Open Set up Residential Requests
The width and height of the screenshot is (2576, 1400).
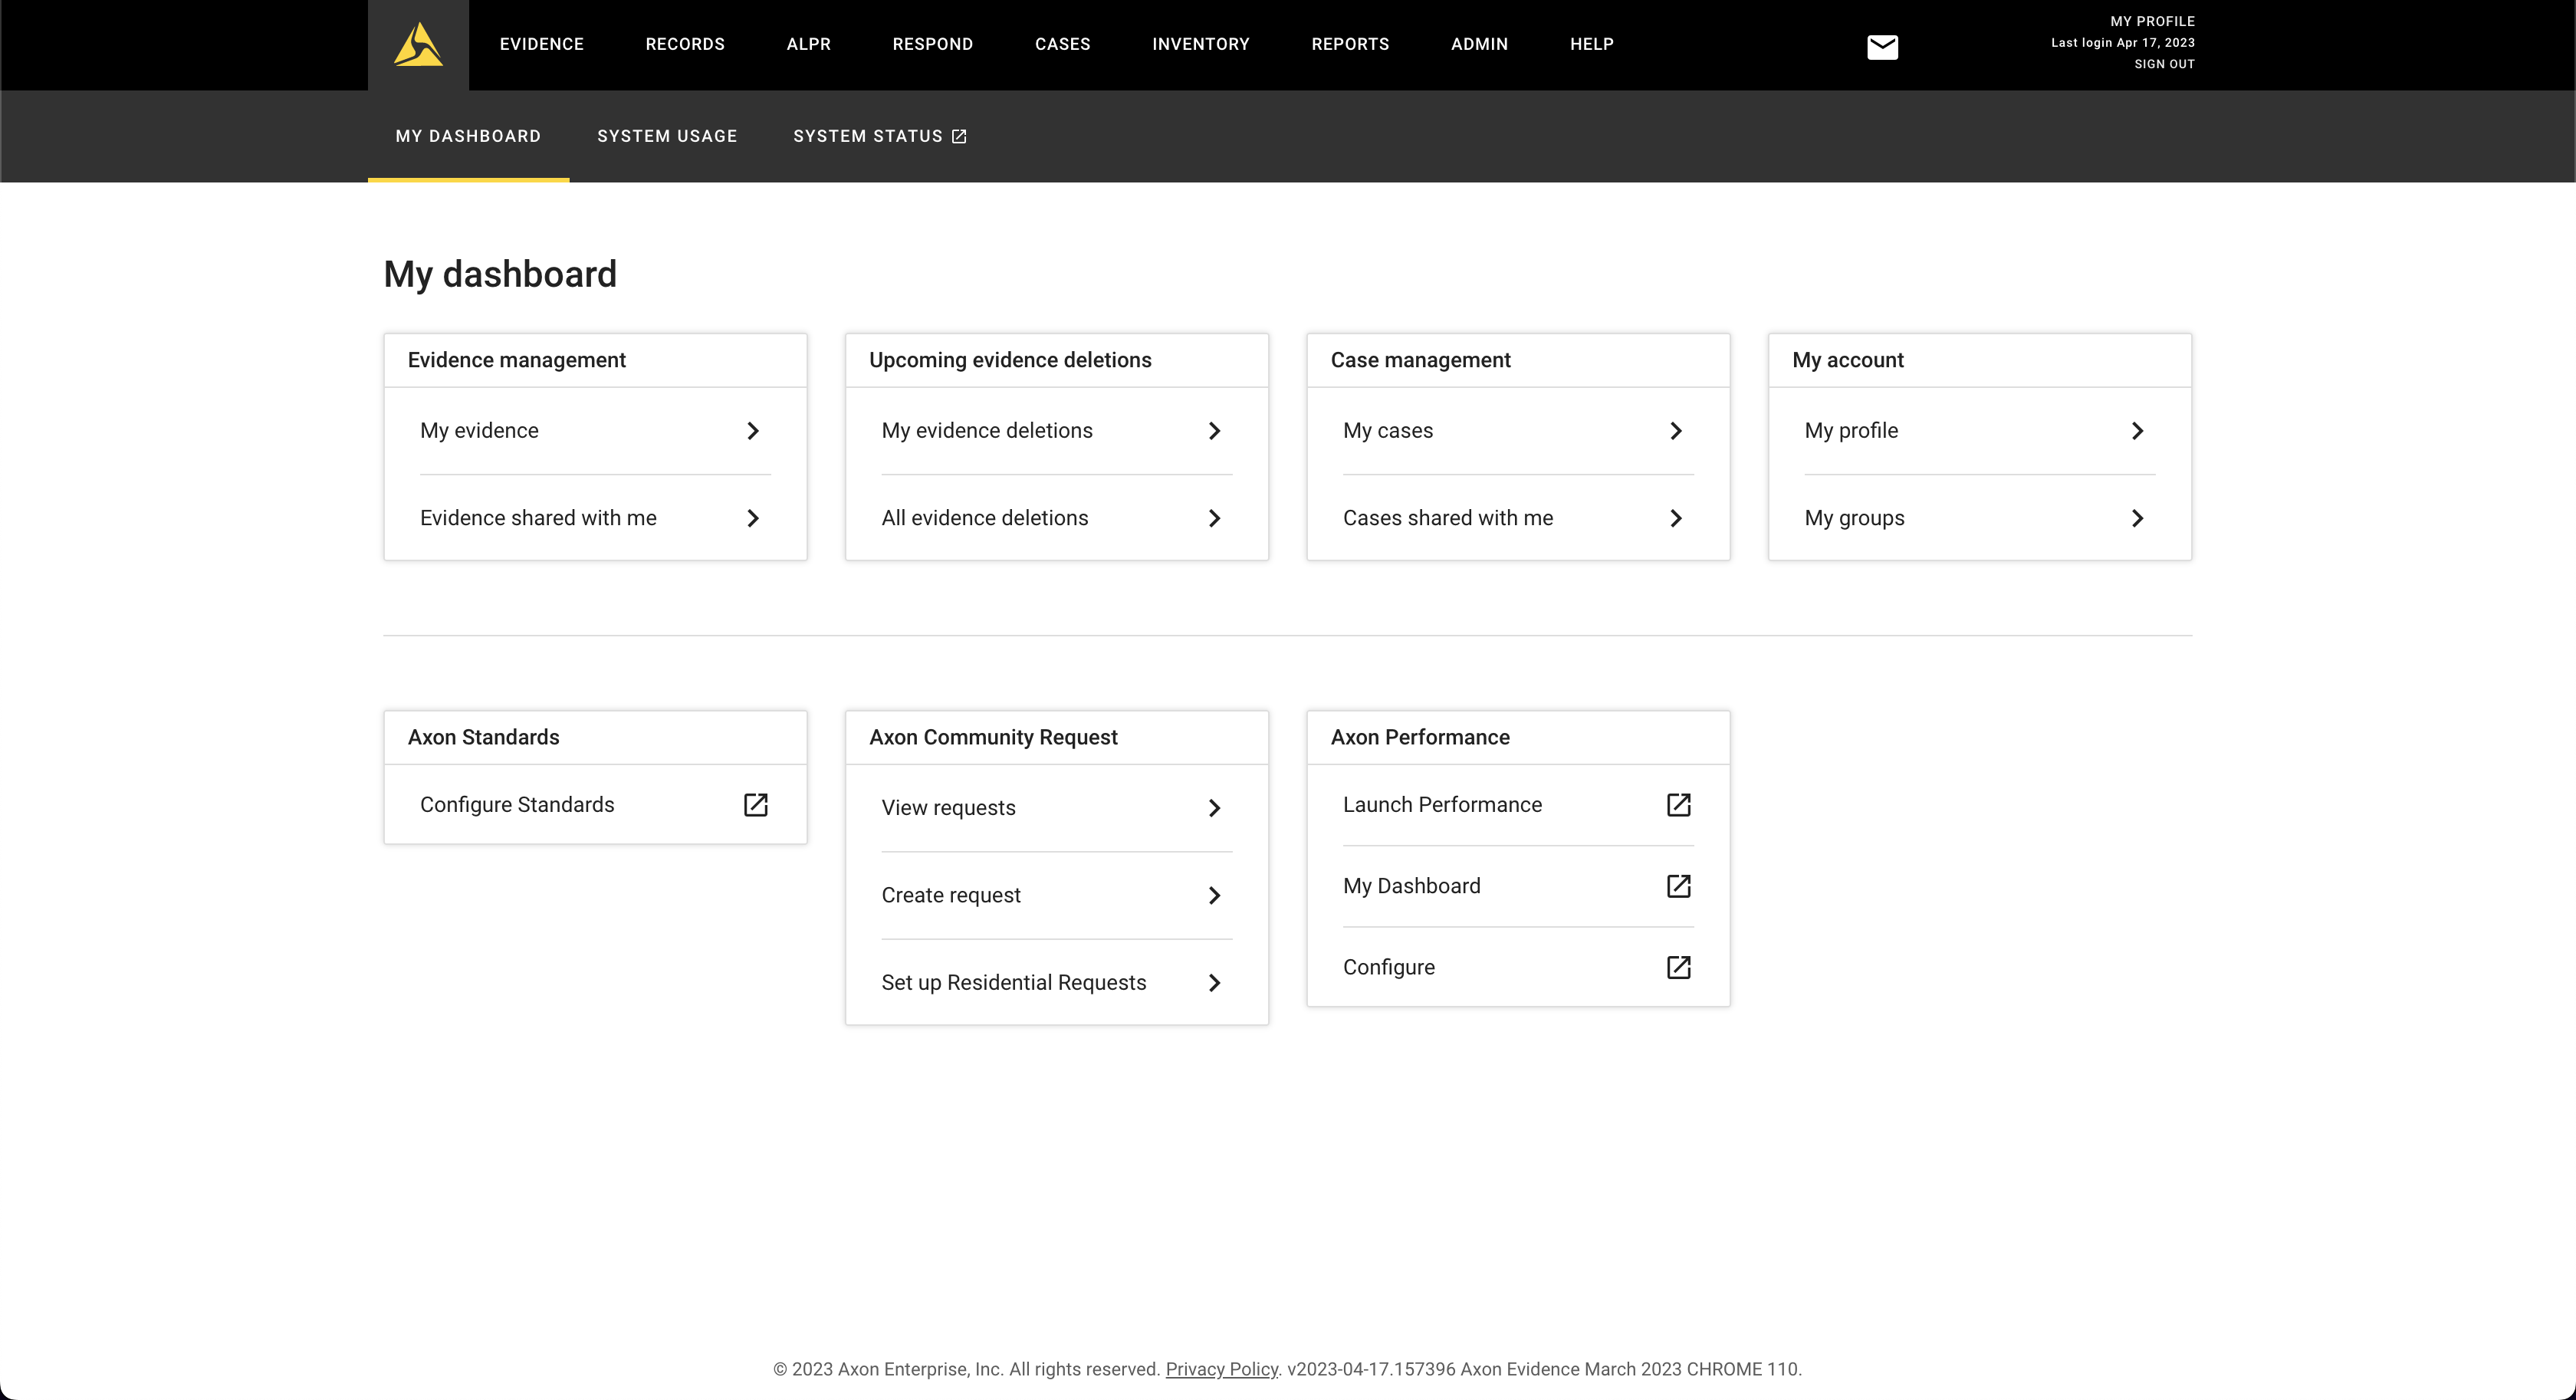click(x=1013, y=982)
